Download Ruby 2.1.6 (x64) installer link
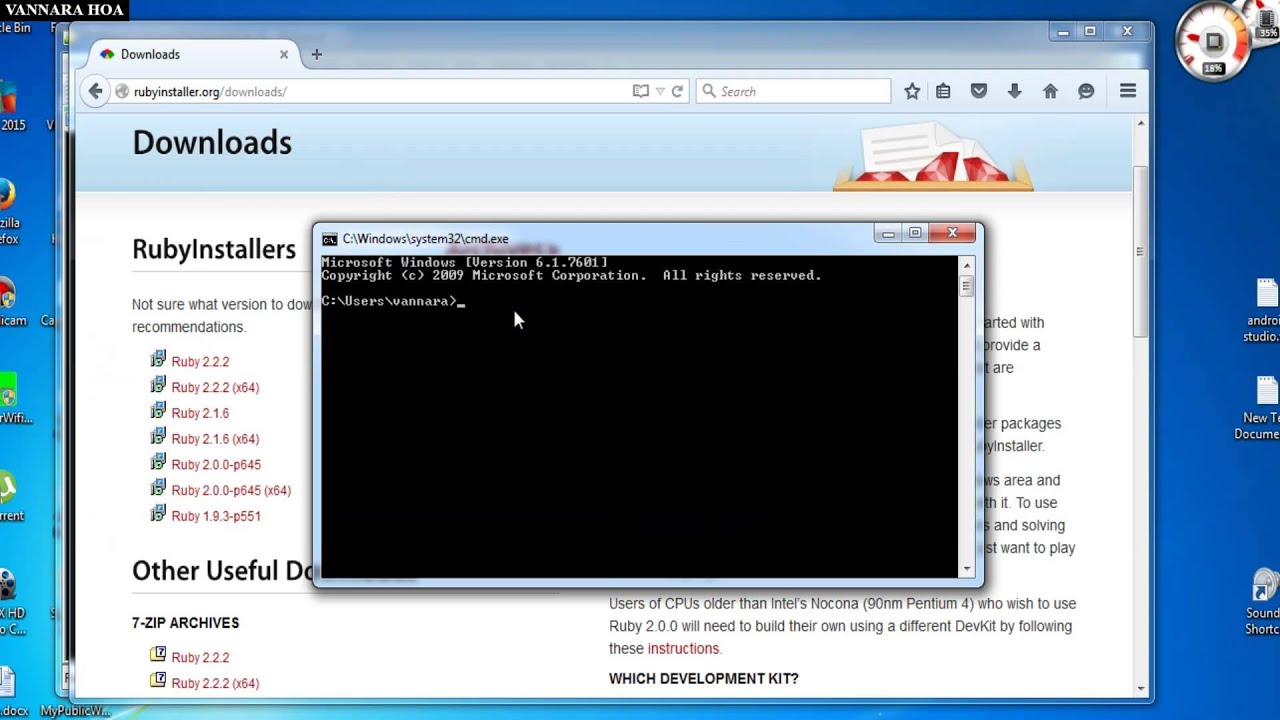Image resolution: width=1280 pixels, height=720 pixels. pyautogui.click(x=215, y=439)
